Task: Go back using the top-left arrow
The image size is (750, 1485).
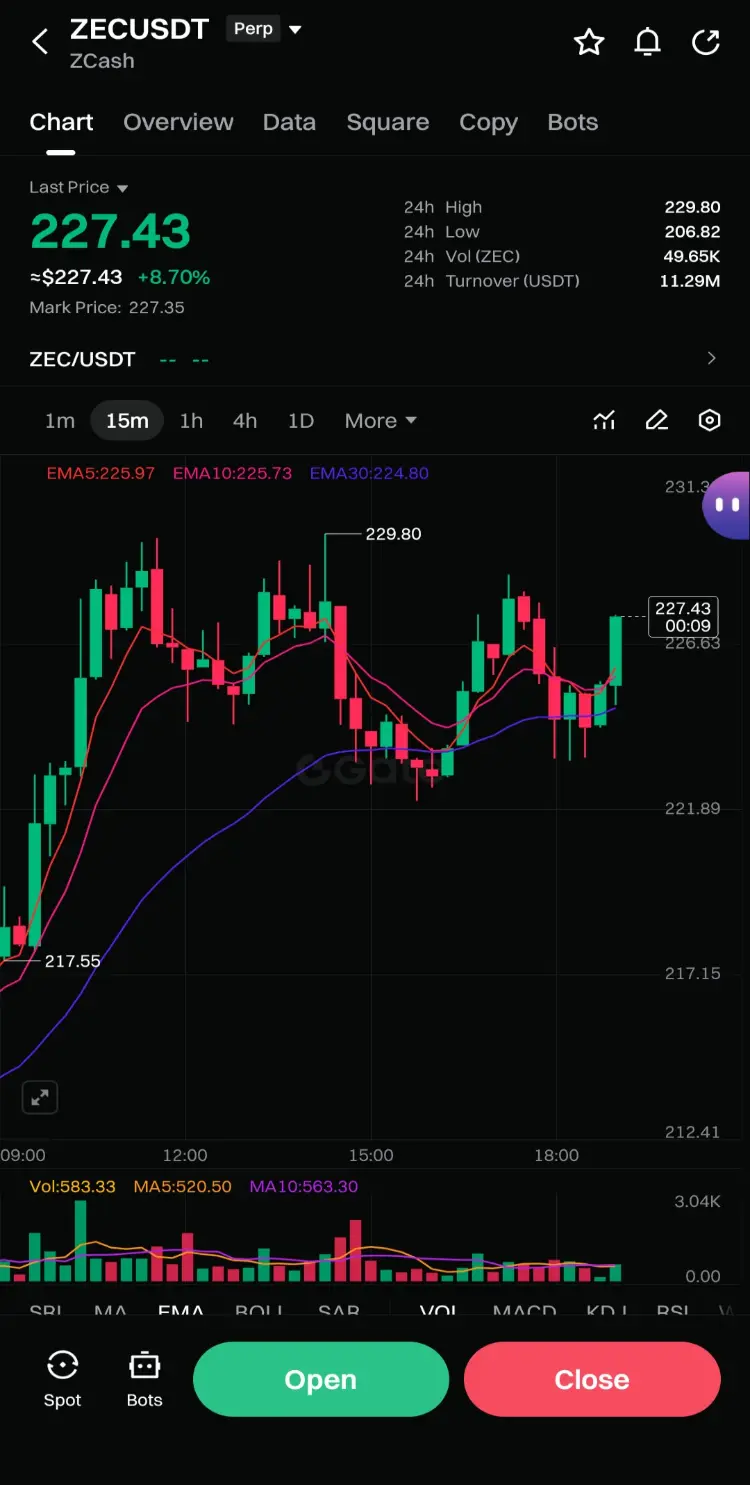Action: [40, 42]
